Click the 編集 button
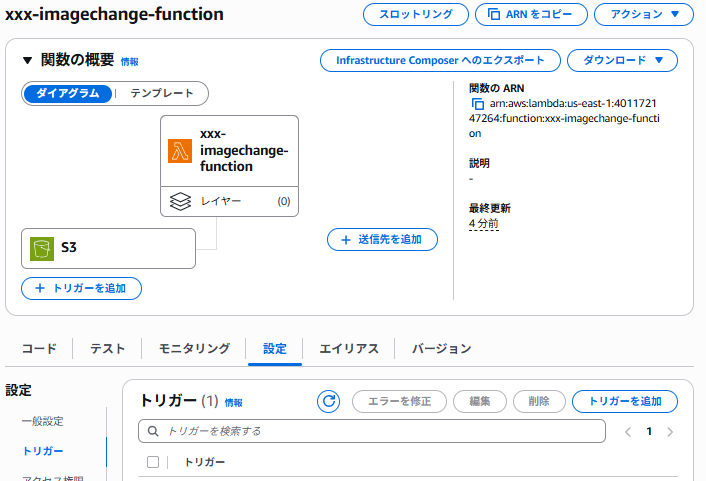 (x=480, y=401)
